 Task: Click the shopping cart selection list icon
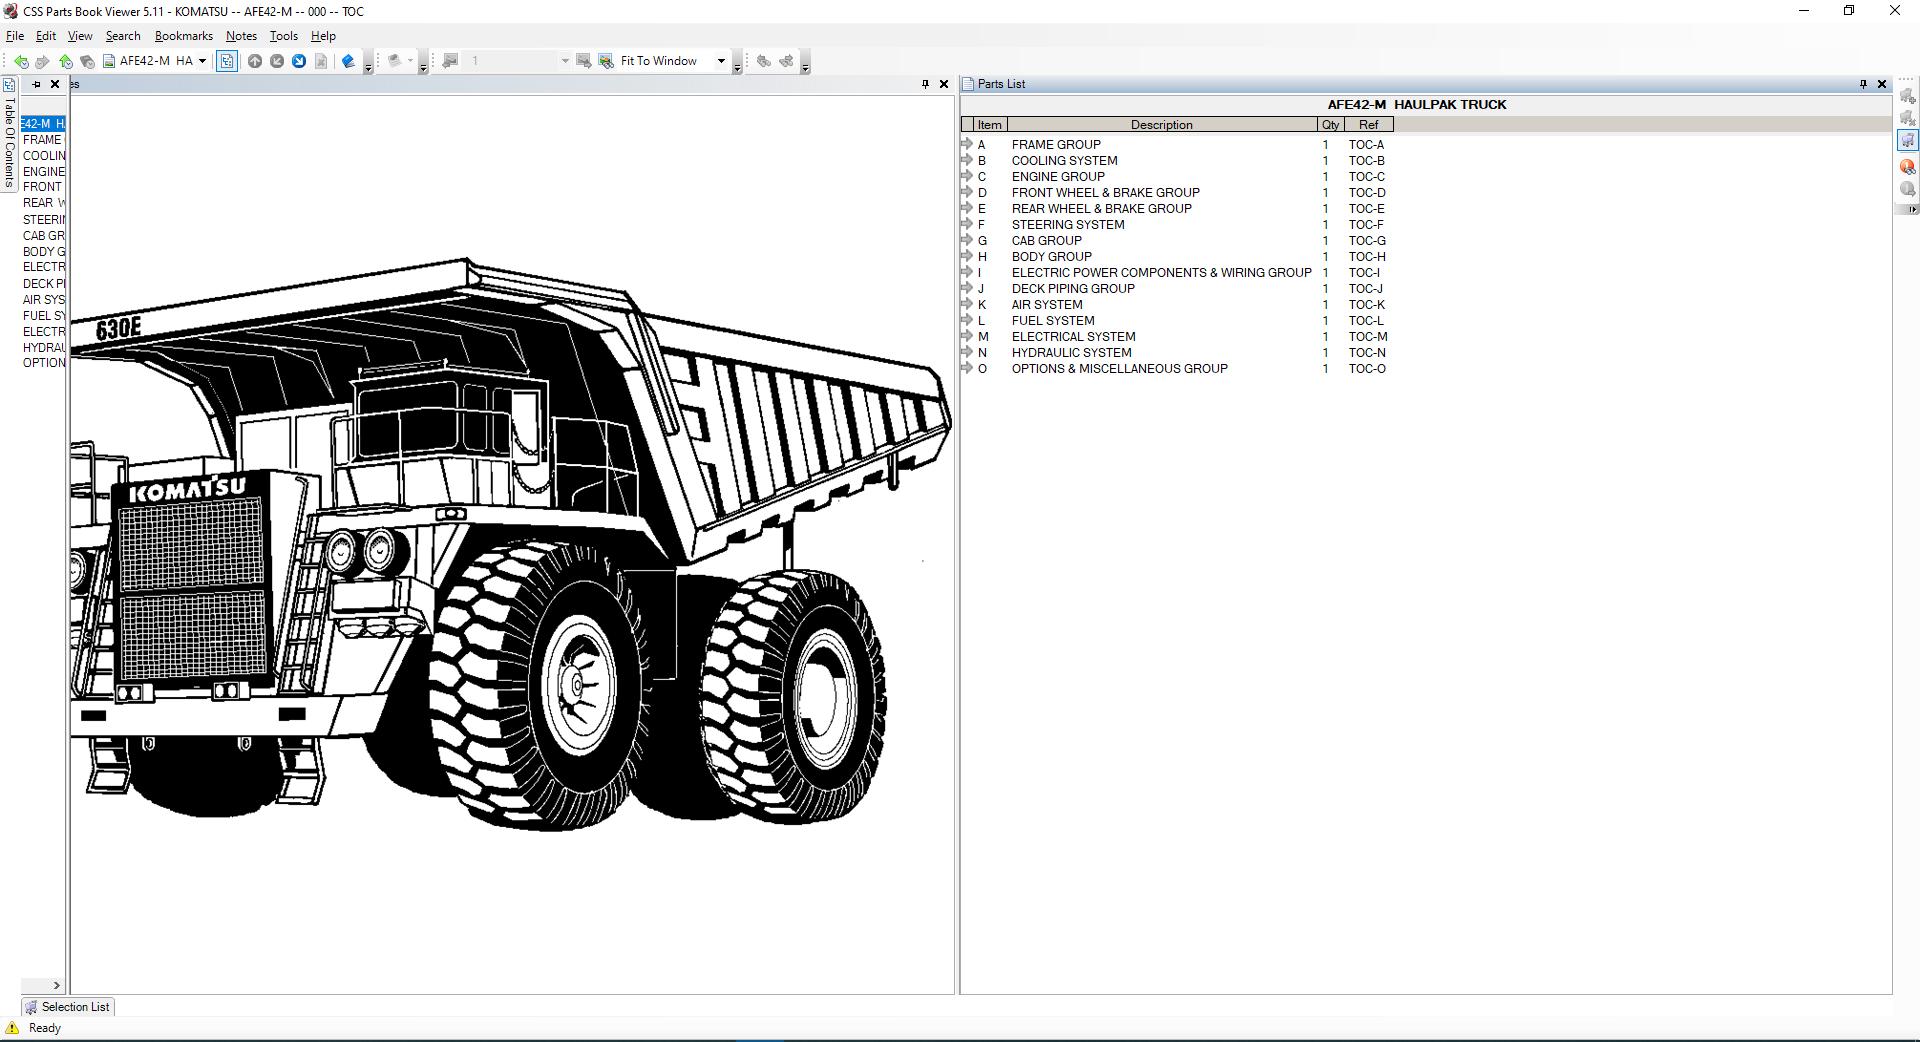click(x=1907, y=141)
